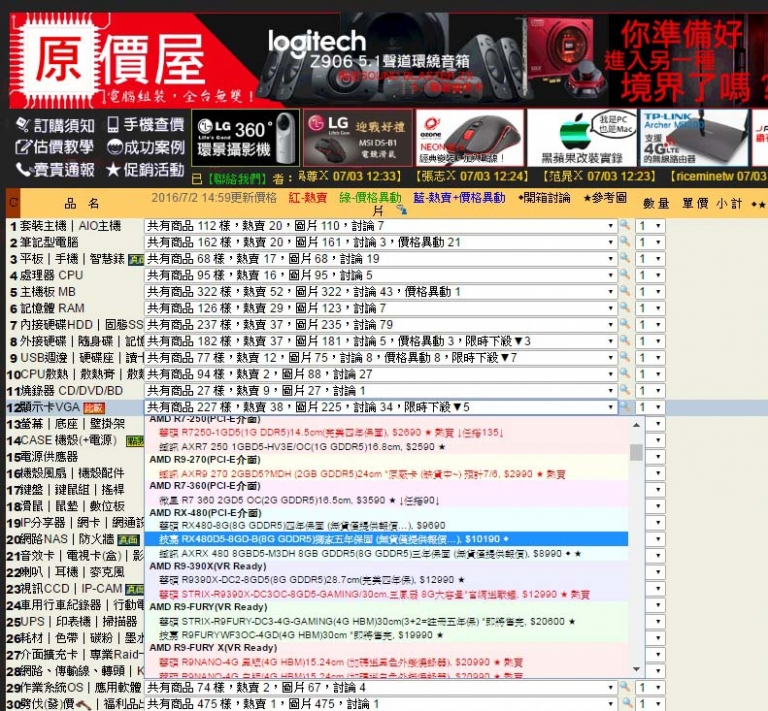This screenshot has height=711, width=768.
Task: Click dropdown list scroll-down arrow
Action: coord(636,669)
